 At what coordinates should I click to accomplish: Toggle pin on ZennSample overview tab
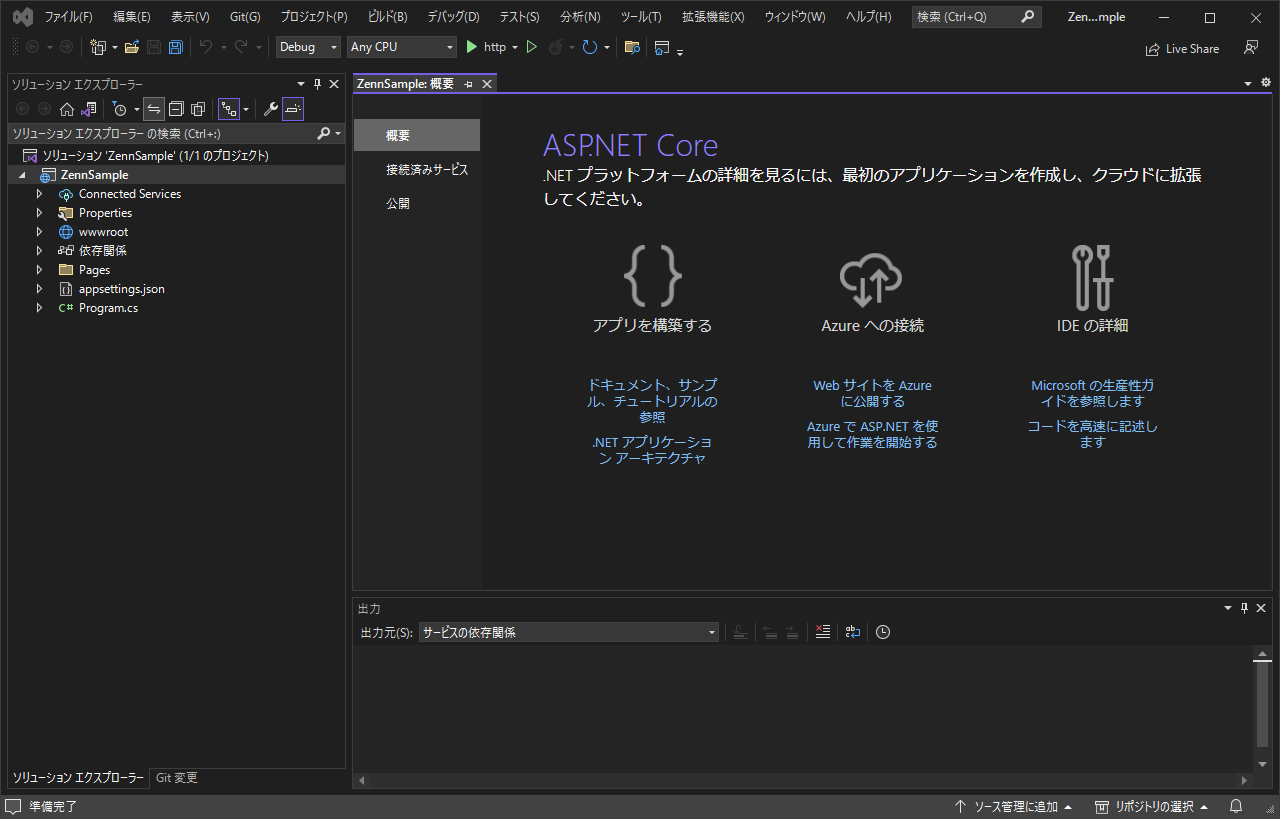point(468,84)
